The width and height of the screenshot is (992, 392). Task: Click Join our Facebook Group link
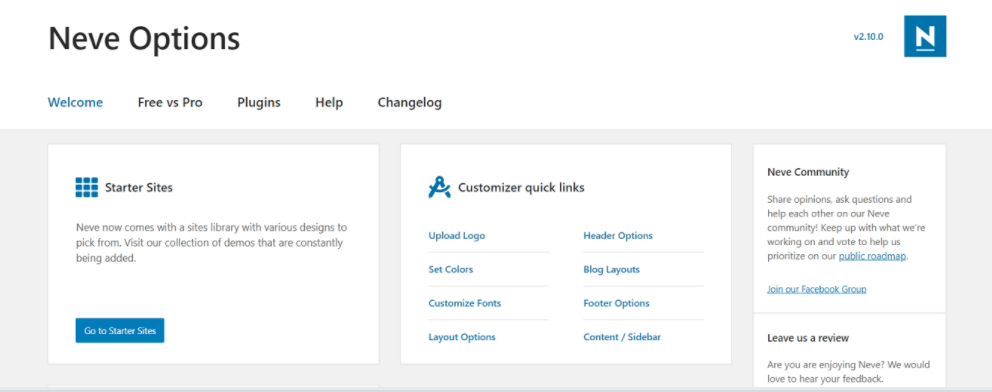click(817, 289)
